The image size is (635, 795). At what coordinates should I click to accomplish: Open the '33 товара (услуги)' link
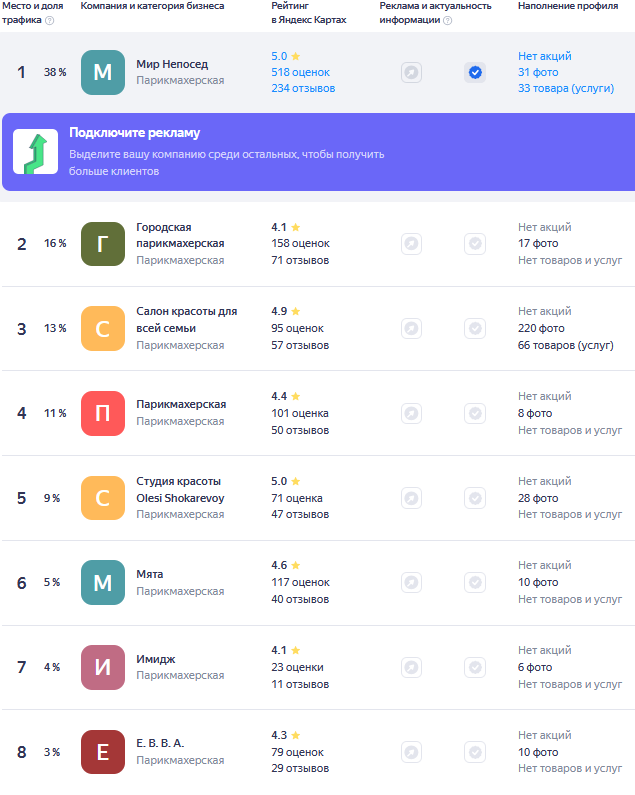pyautogui.click(x=565, y=88)
